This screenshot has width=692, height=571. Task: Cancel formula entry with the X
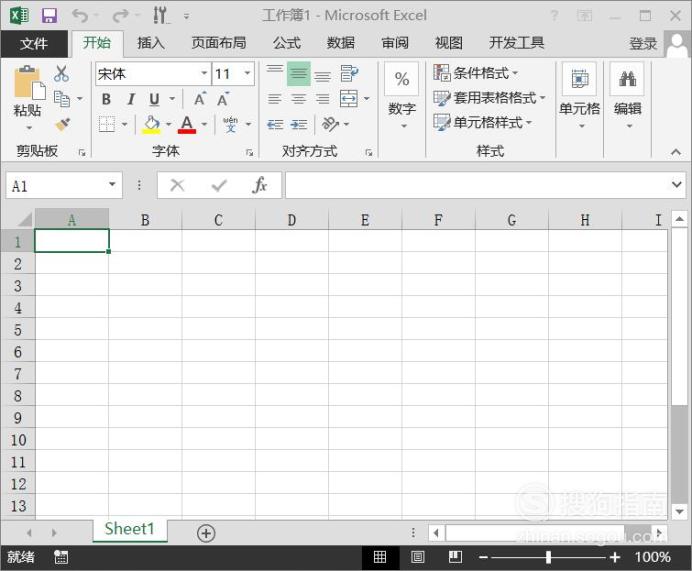[177, 185]
